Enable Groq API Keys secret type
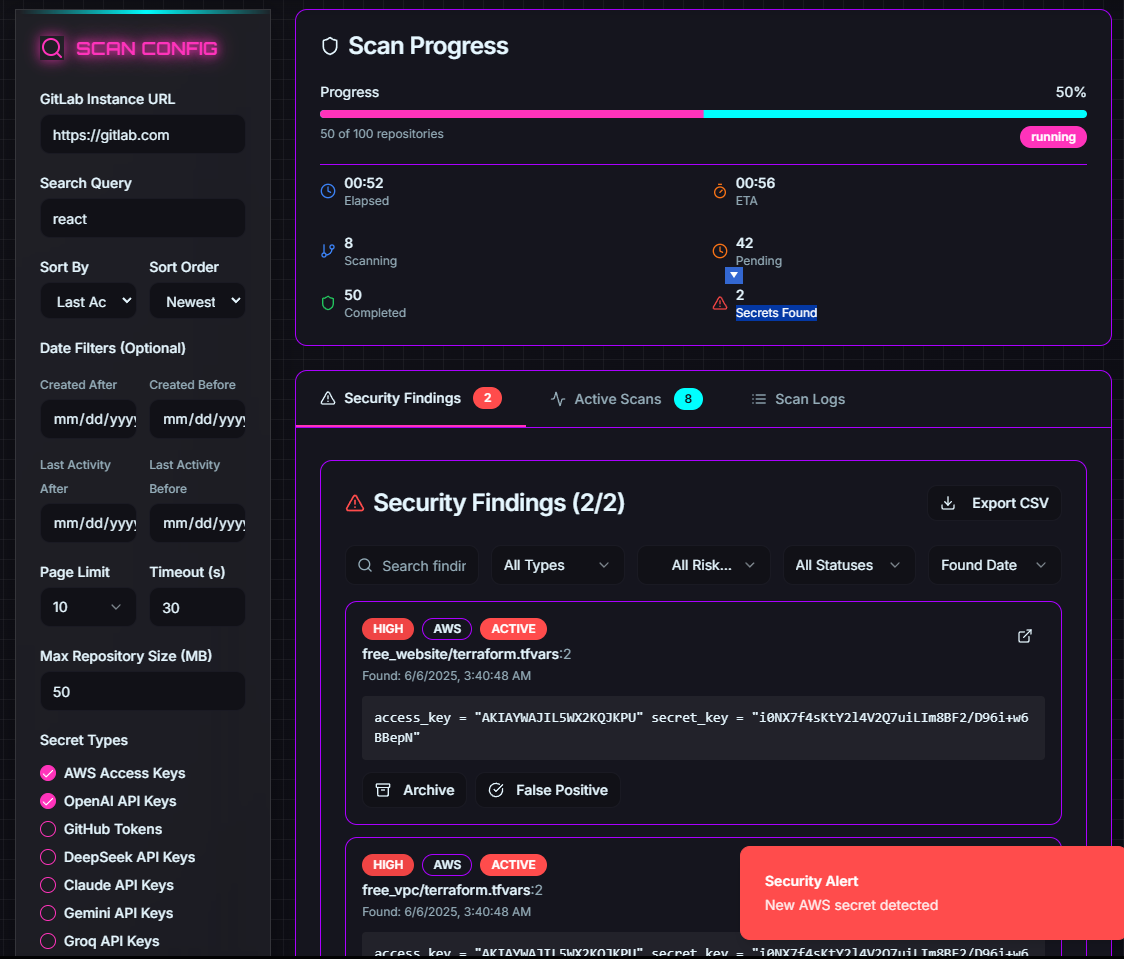1124x959 pixels. tap(48, 940)
